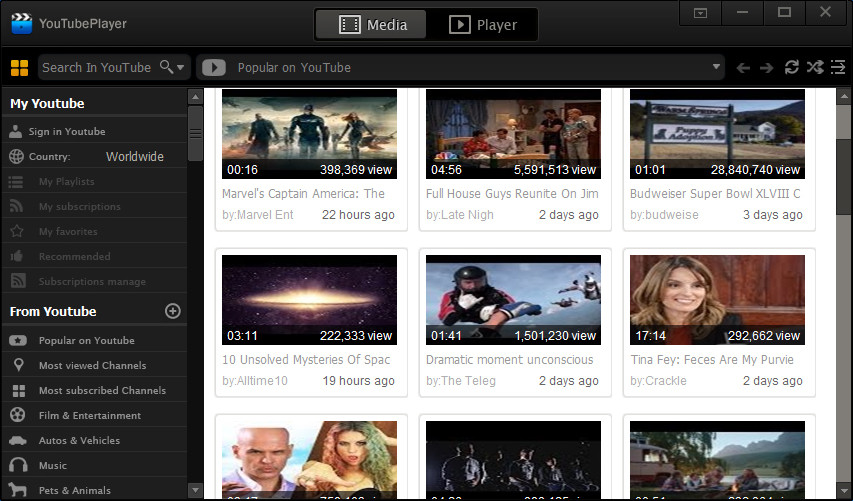Image resolution: width=853 pixels, height=501 pixels.
Task: Click the grid icon for Most subscribed Channels
Action: coord(19,391)
